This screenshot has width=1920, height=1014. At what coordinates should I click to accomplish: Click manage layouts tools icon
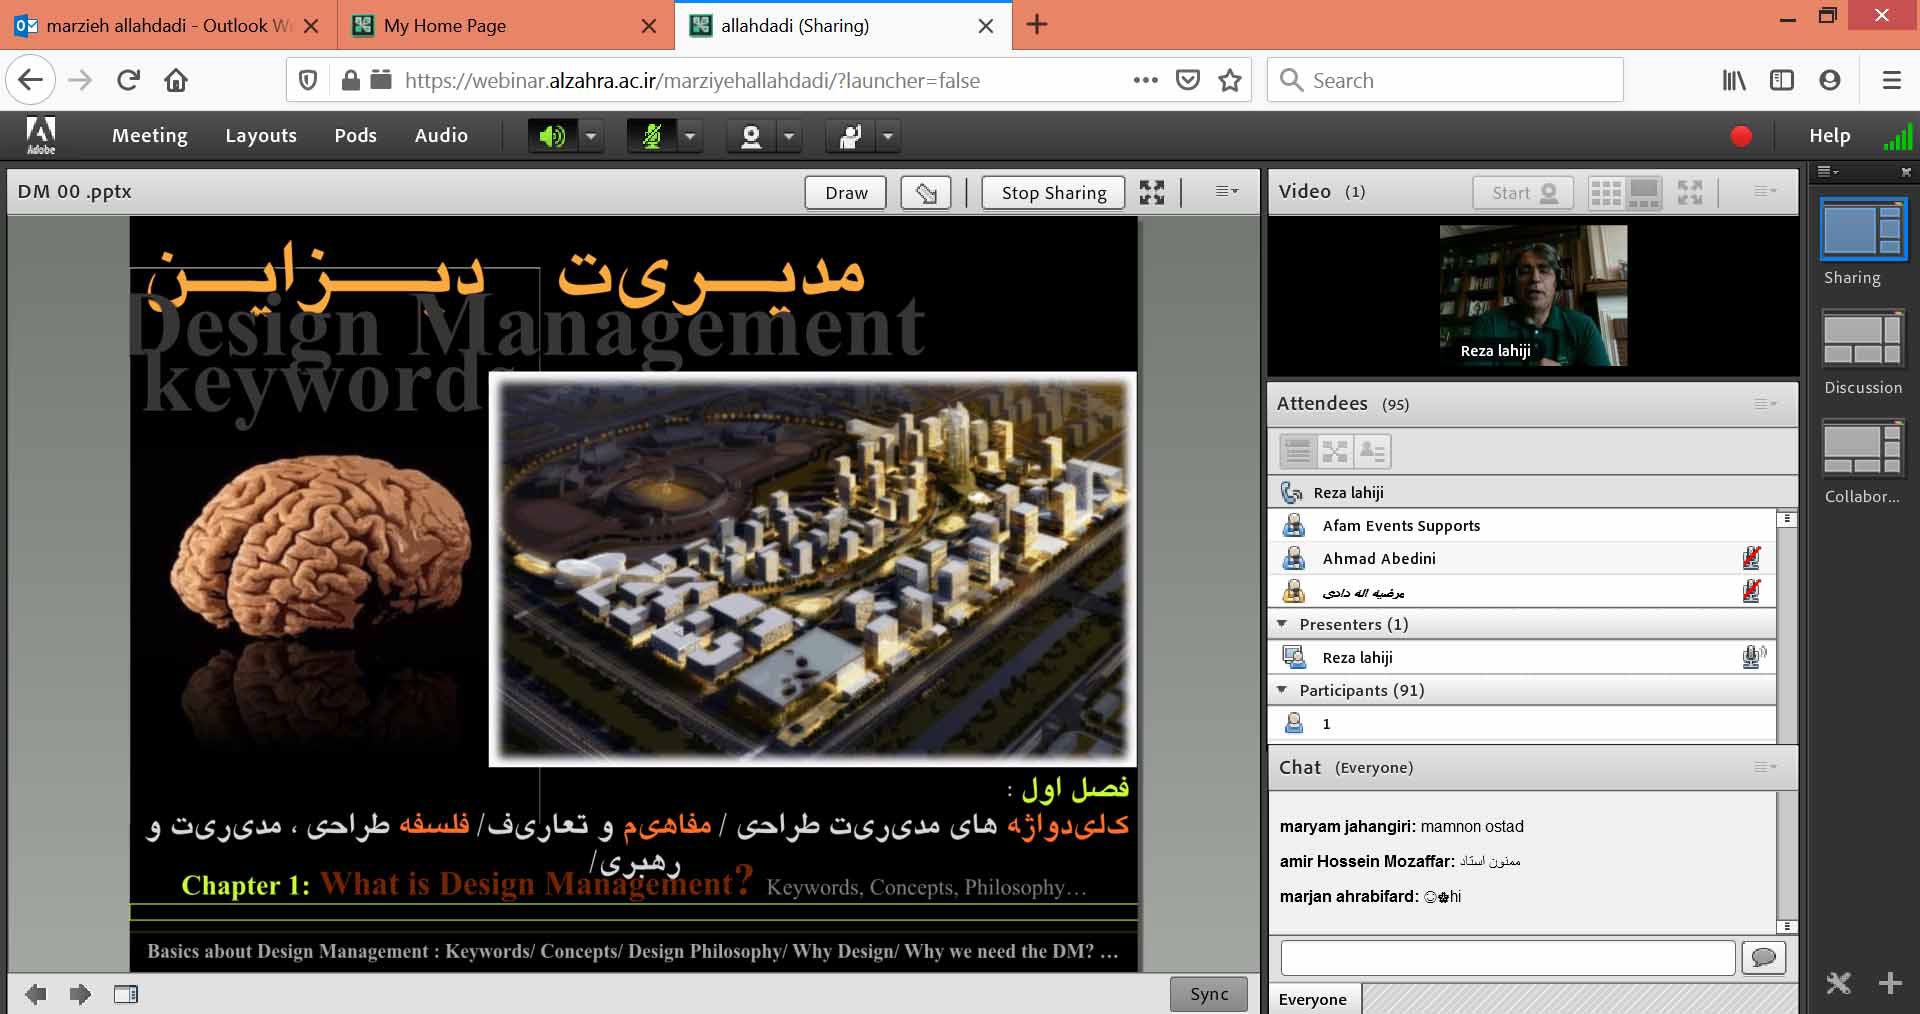pyautogui.click(x=1838, y=983)
